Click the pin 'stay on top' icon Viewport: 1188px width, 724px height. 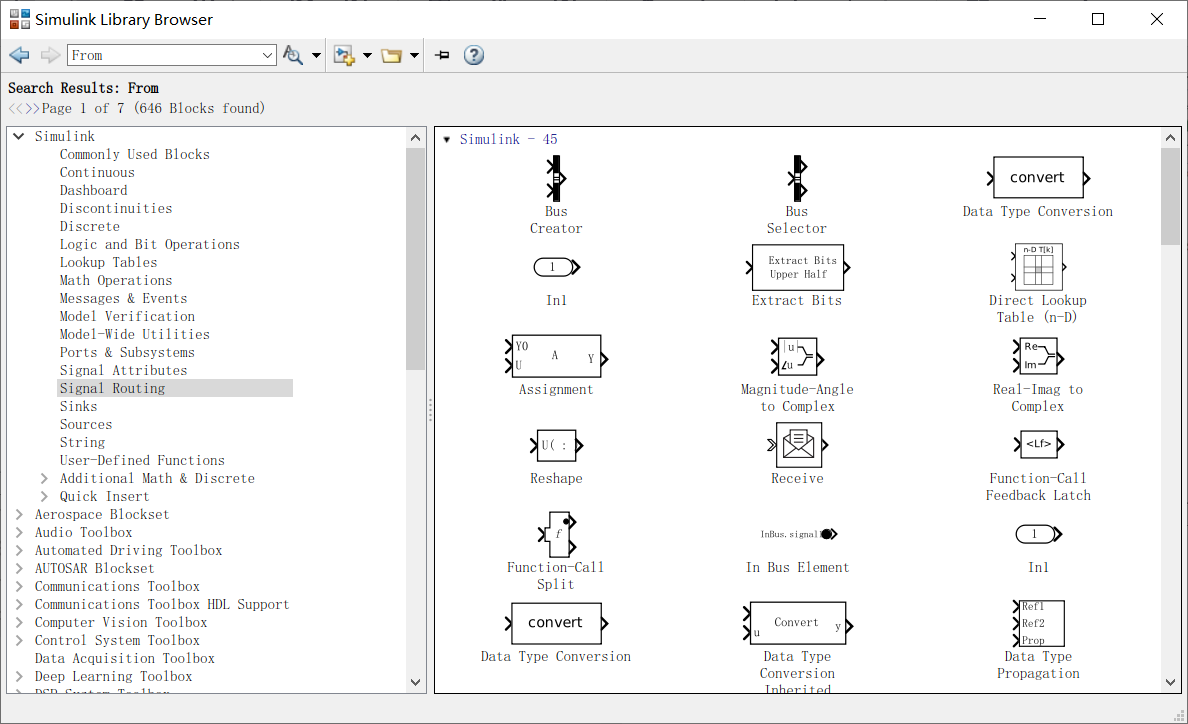coord(442,55)
